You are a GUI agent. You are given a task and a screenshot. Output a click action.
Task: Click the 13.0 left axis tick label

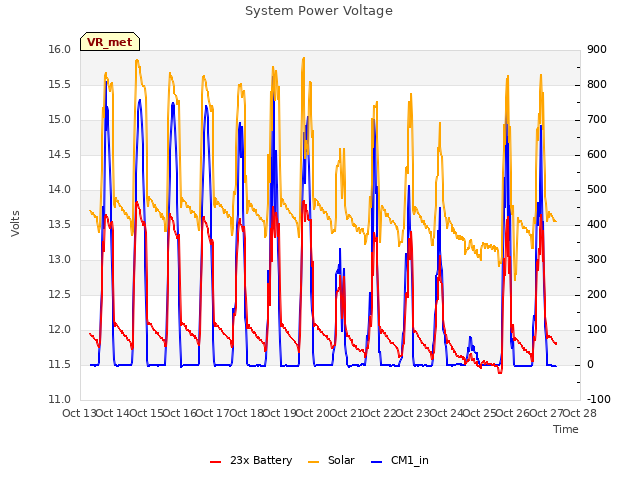click(60, 260)
